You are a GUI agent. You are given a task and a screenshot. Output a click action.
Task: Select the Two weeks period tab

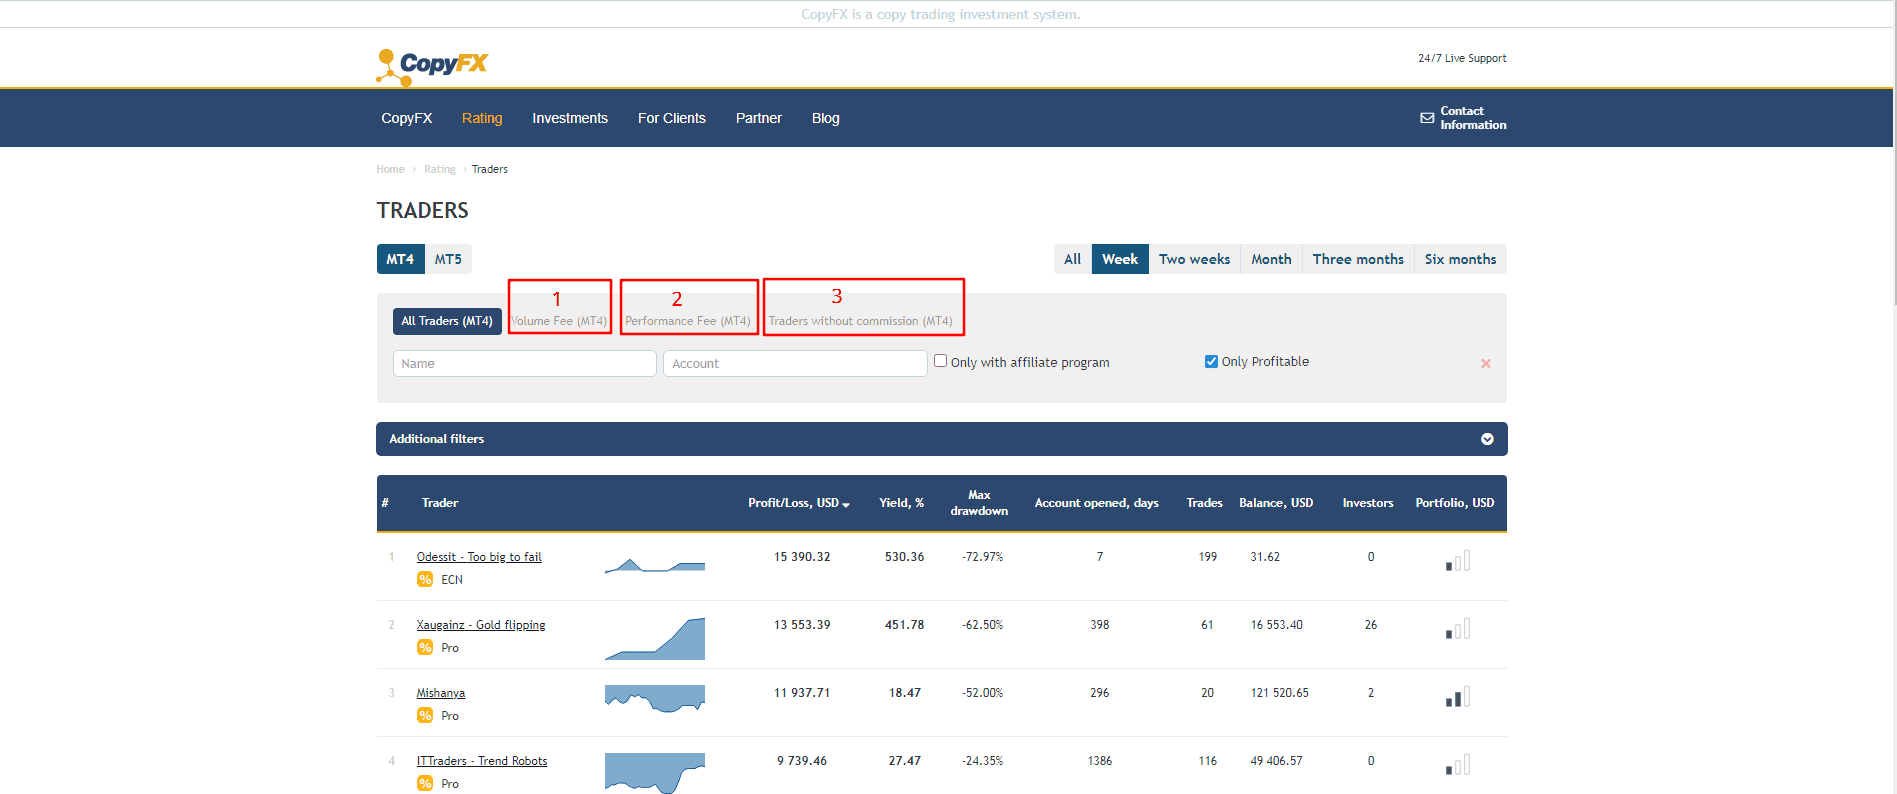click(x=1194, y=259)
